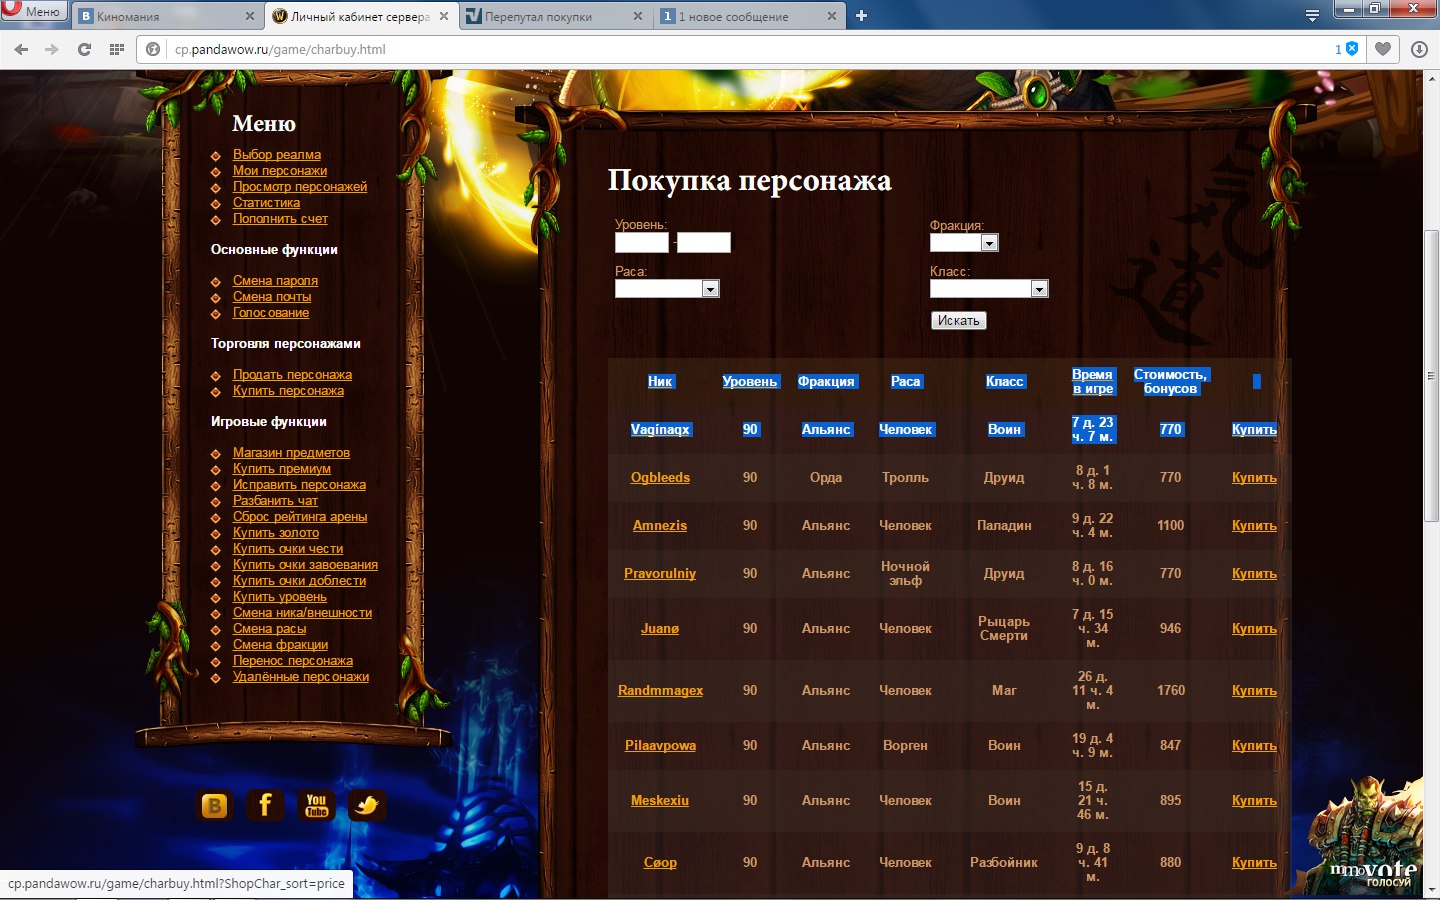Open the ad blocker shield icon
Image resolution: width=1440 pixels, height=900 pixels.
point(1352,48)
